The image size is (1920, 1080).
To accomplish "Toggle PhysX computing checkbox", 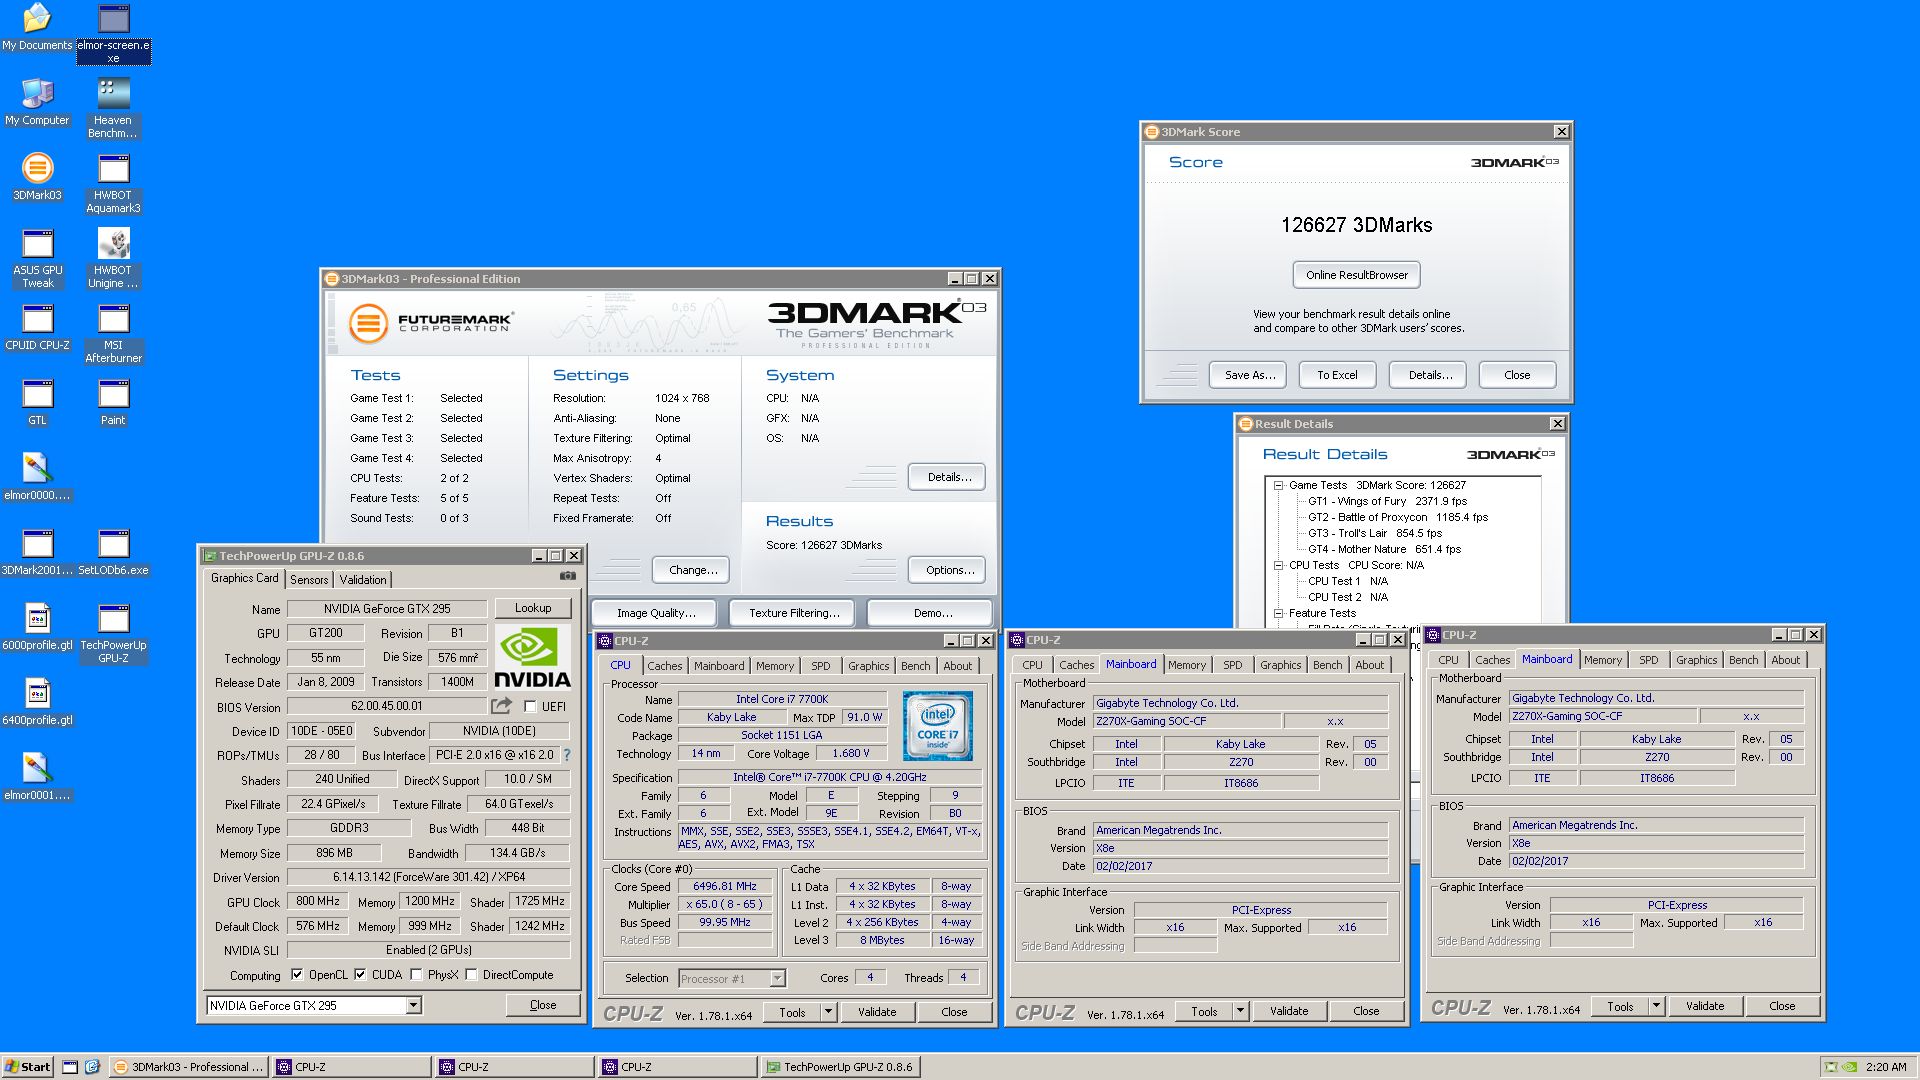I will [x=416, y=975].
